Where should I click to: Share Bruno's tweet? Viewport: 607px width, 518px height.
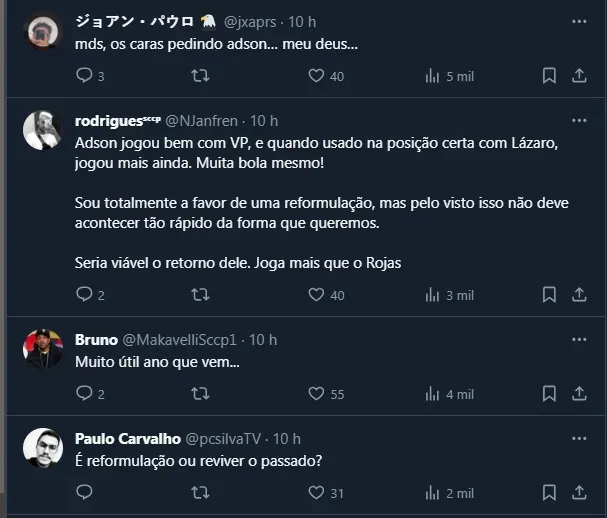point(579,394)
